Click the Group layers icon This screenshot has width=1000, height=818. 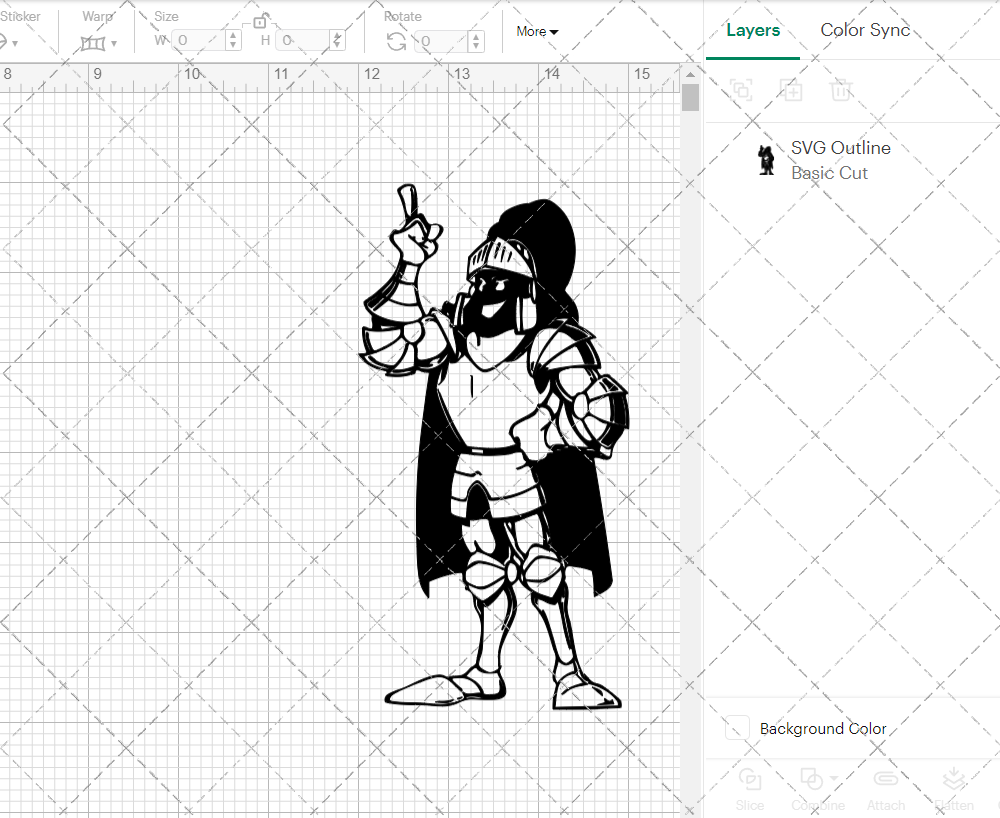pos(741,90)
